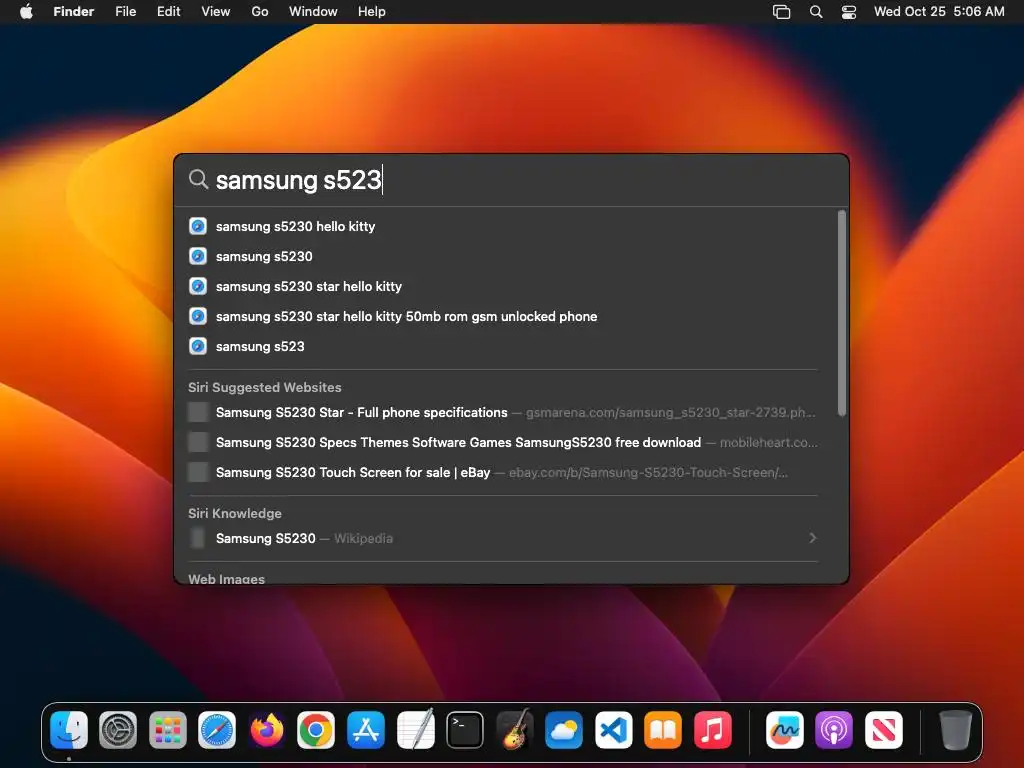Click the mobileheart result's site icon placeholder
Viewport: 1024px width, 768px height.
(198, 442)
